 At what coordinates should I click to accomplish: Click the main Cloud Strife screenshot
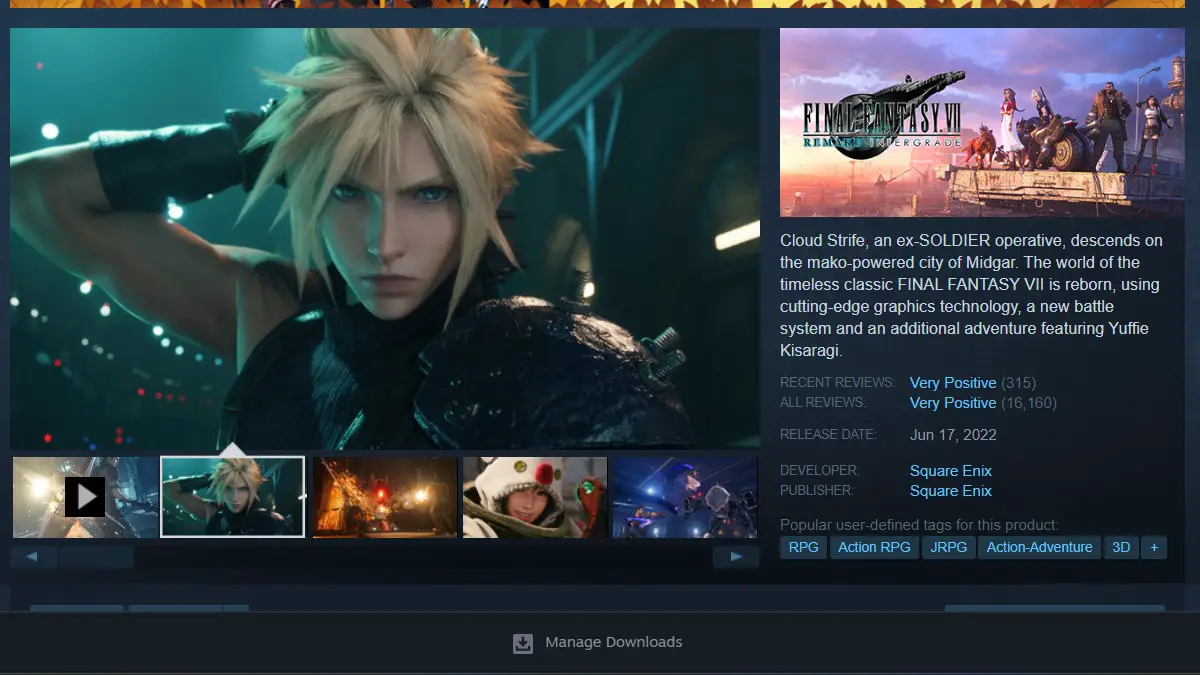click(385, 238)
